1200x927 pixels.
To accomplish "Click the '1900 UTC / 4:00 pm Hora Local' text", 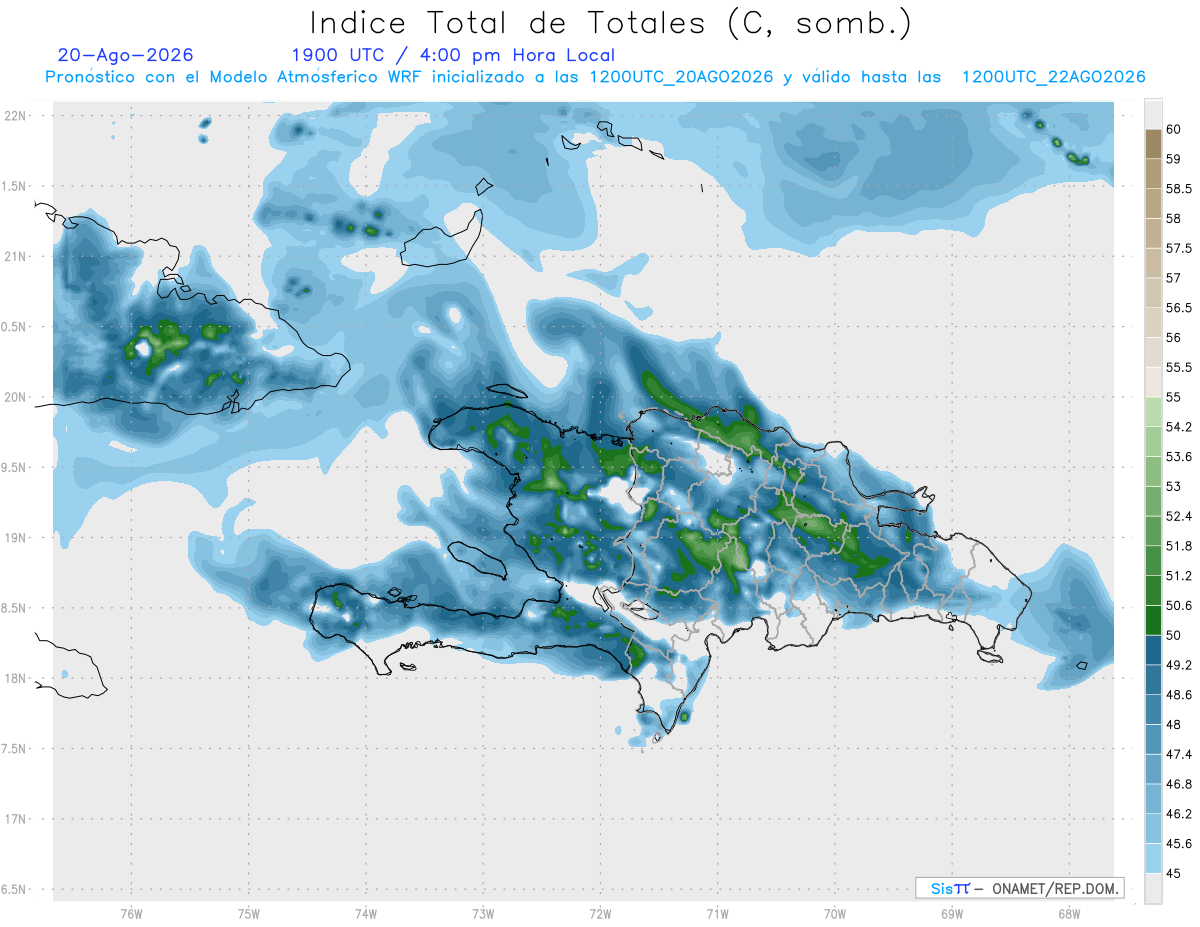I will [x=453, y=55].
